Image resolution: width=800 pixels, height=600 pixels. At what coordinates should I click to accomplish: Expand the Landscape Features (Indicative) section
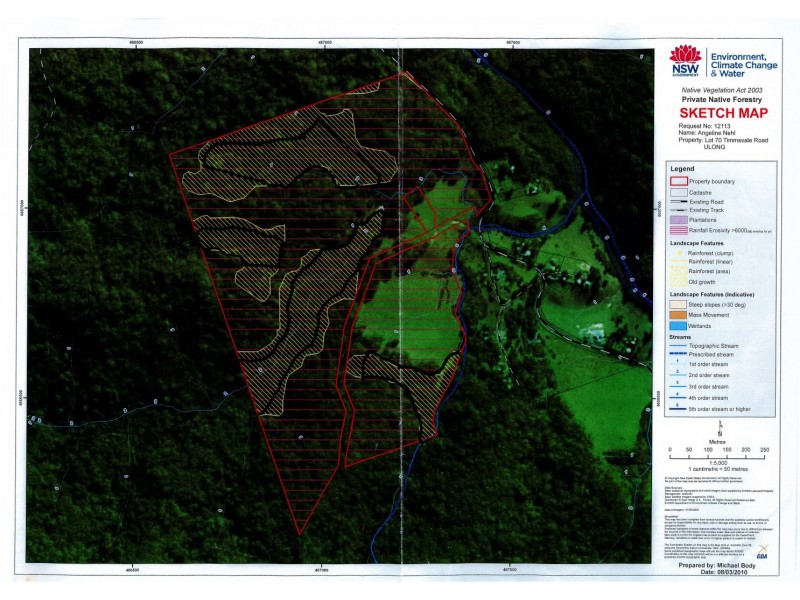tap(712, 294)
